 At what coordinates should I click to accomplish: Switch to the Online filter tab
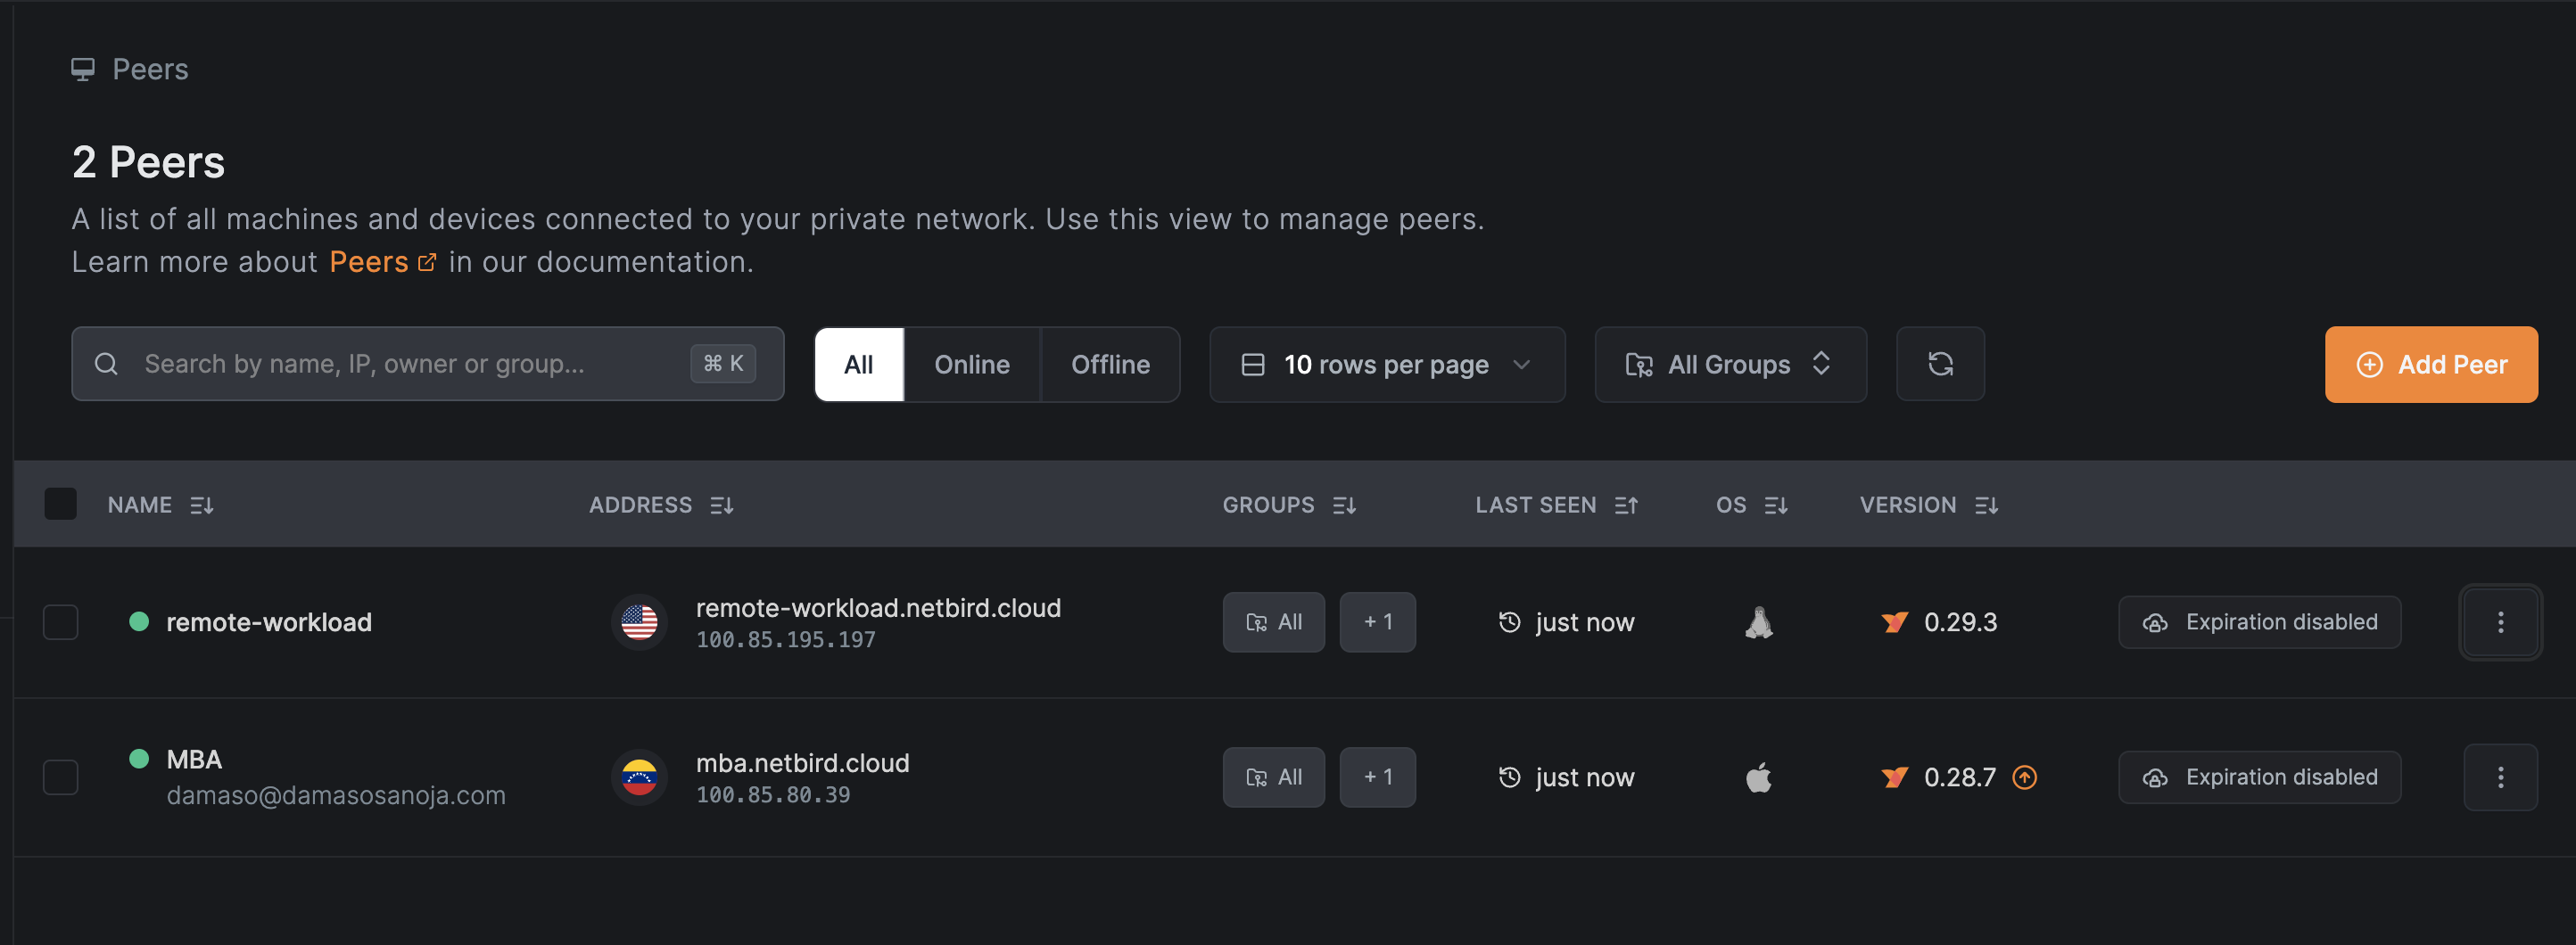(x=971, y=364)
